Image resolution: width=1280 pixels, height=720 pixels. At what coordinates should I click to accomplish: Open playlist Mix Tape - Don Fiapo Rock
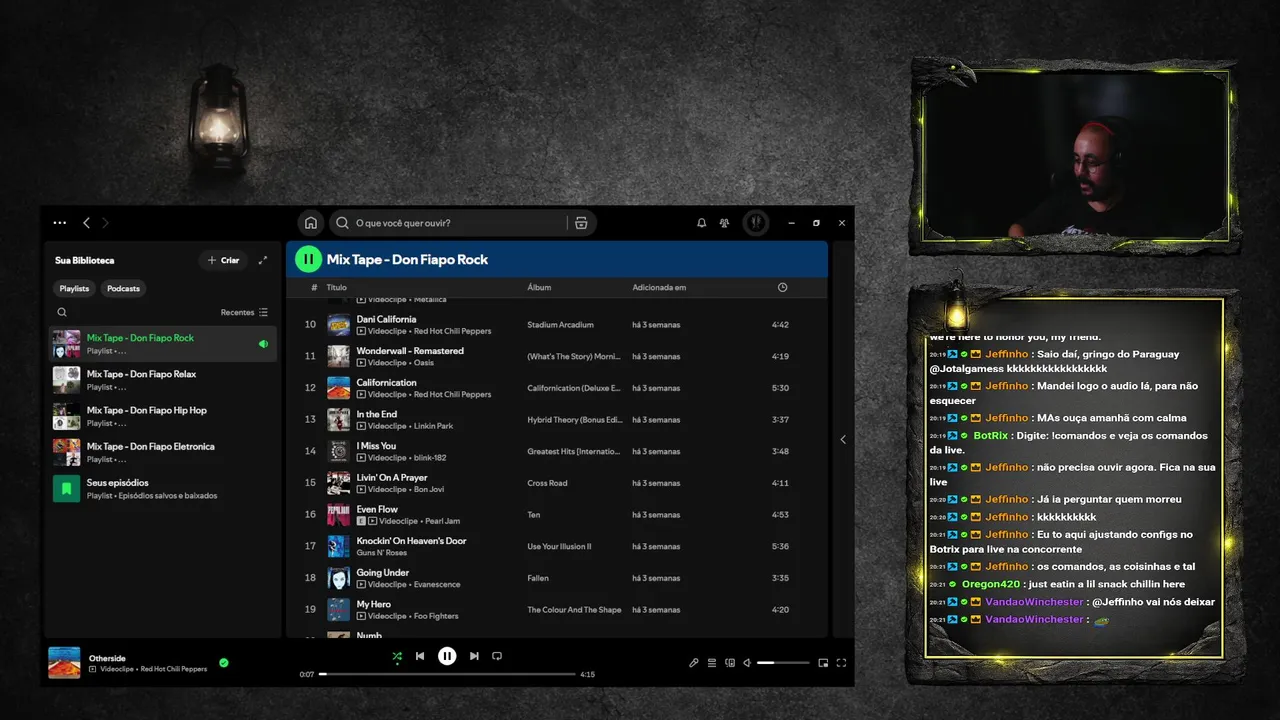163,343
